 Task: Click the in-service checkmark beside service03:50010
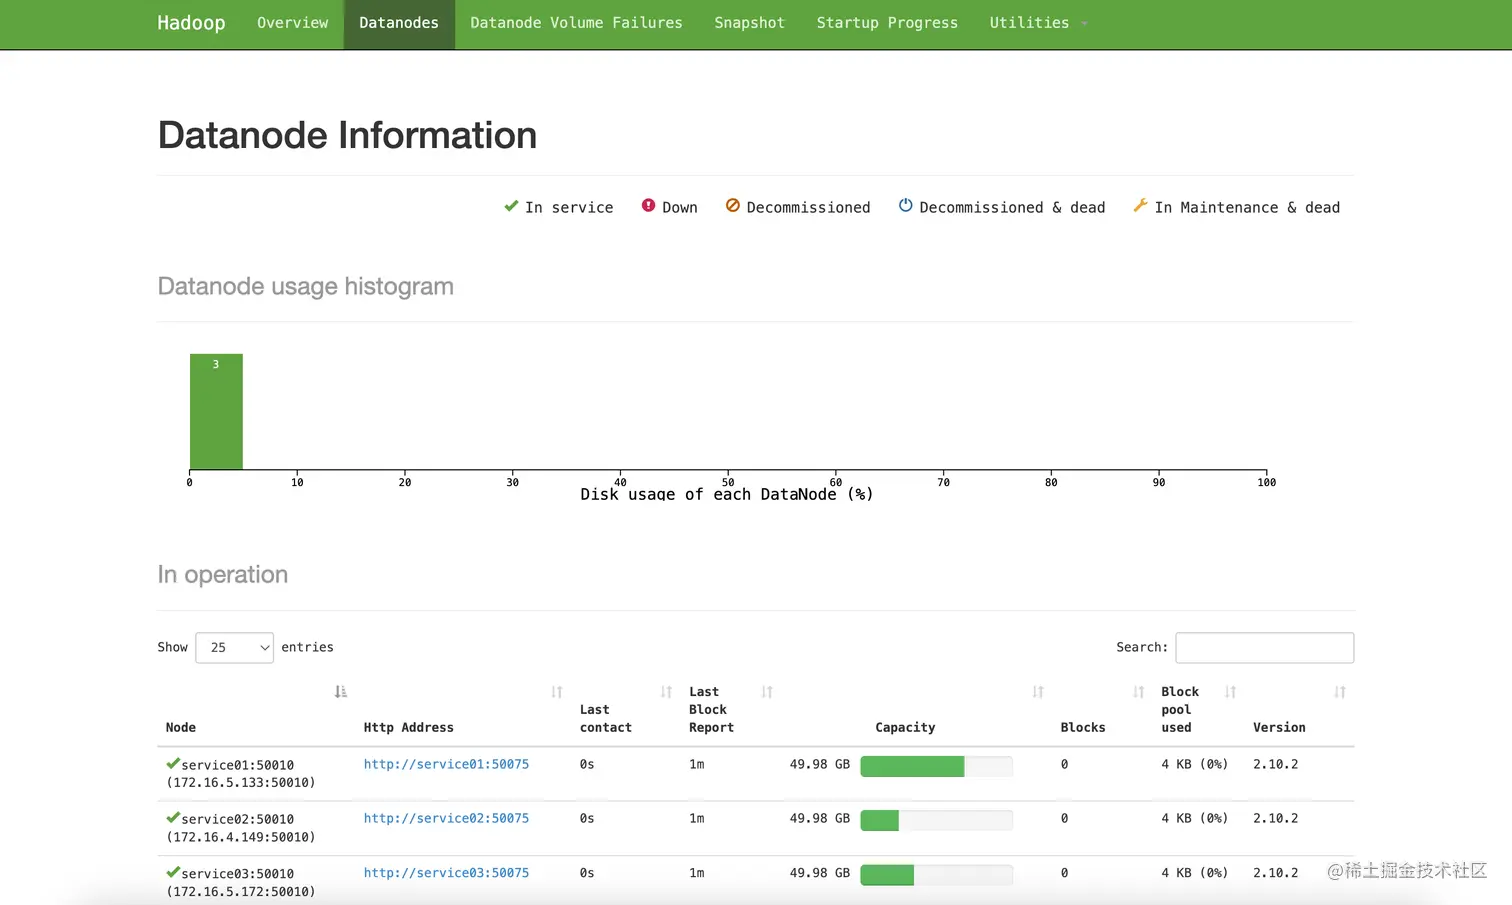173,873
